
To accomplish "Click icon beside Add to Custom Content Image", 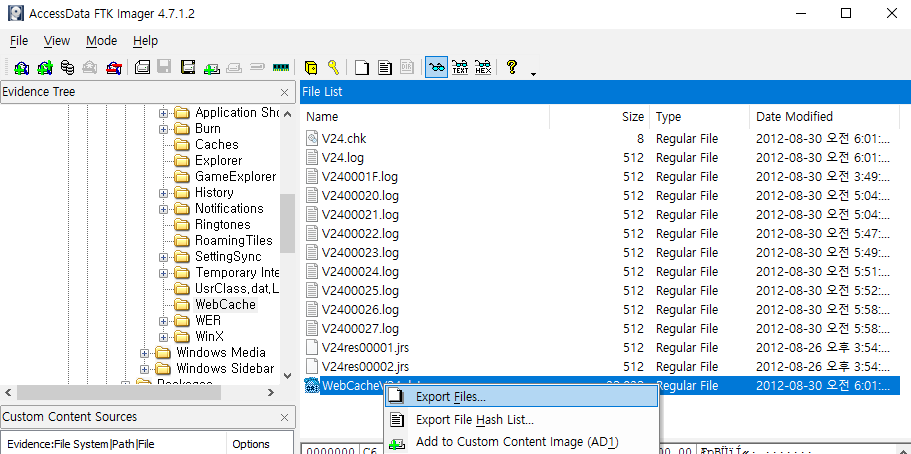I will 396,443.
